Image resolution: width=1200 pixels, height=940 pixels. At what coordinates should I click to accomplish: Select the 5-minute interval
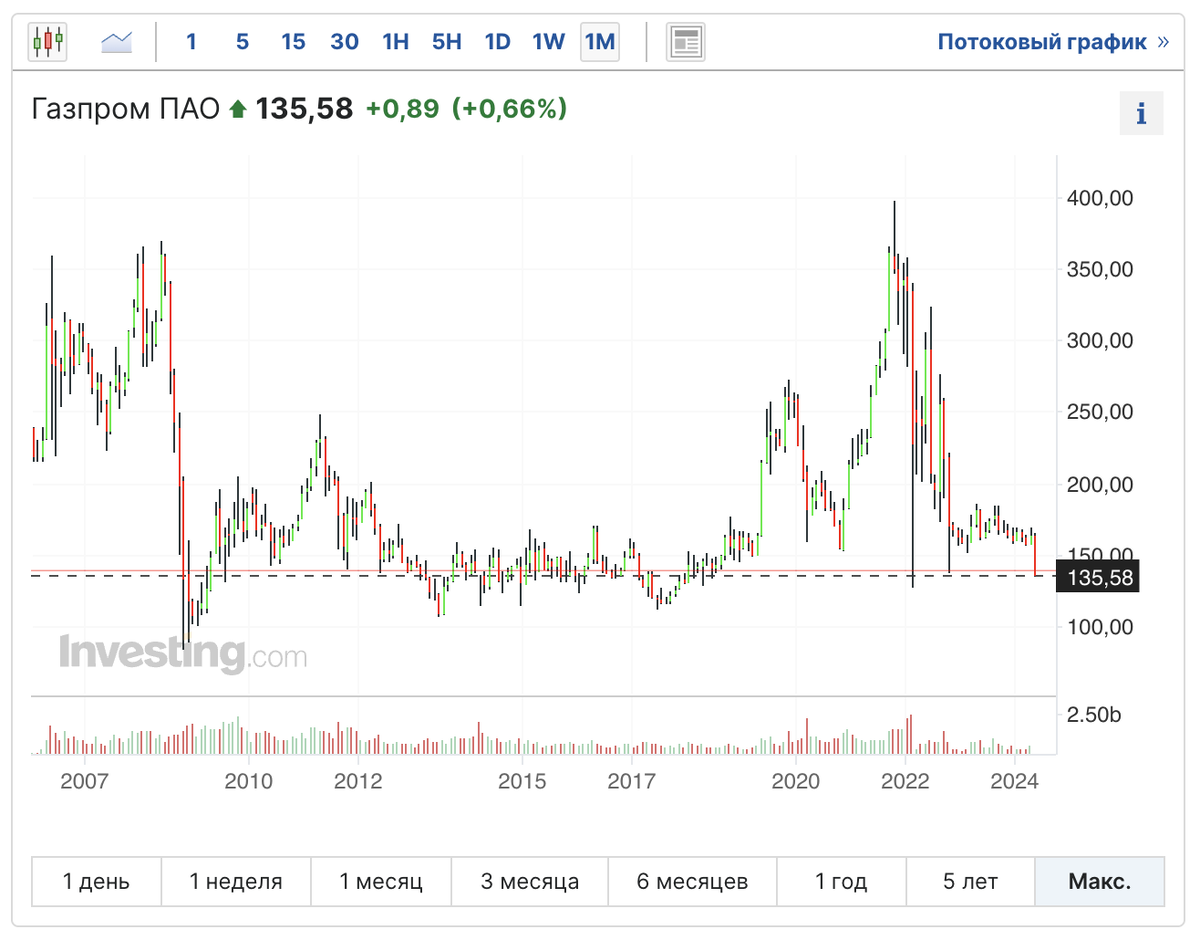coord(242,42)
